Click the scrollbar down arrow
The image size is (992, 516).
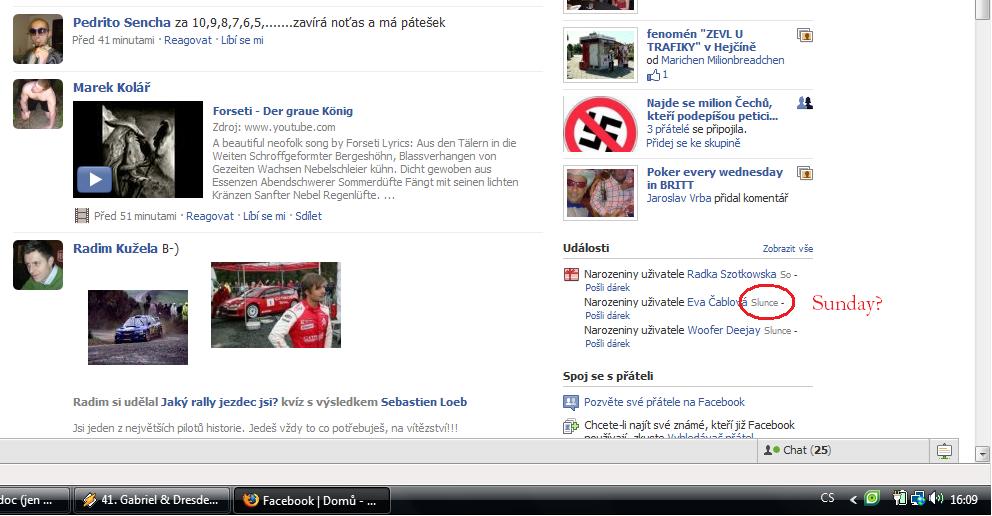(x=983, y=453)
